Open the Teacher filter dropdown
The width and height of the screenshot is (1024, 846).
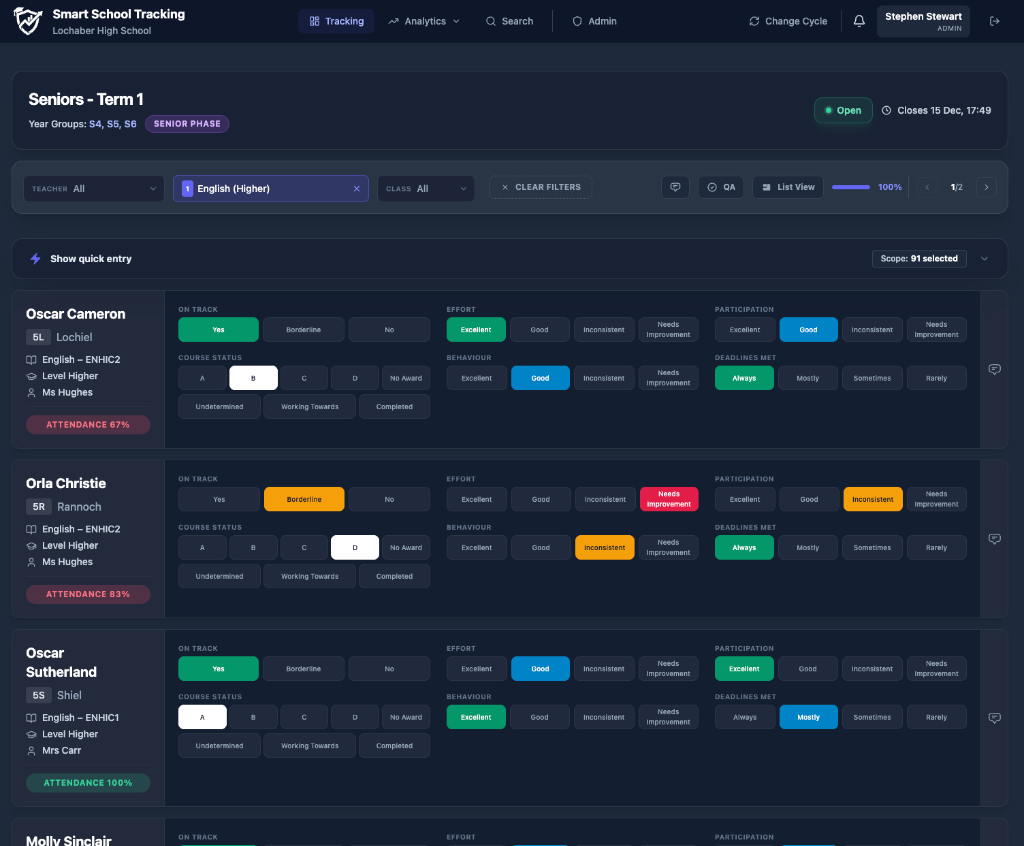click(94, 188)
